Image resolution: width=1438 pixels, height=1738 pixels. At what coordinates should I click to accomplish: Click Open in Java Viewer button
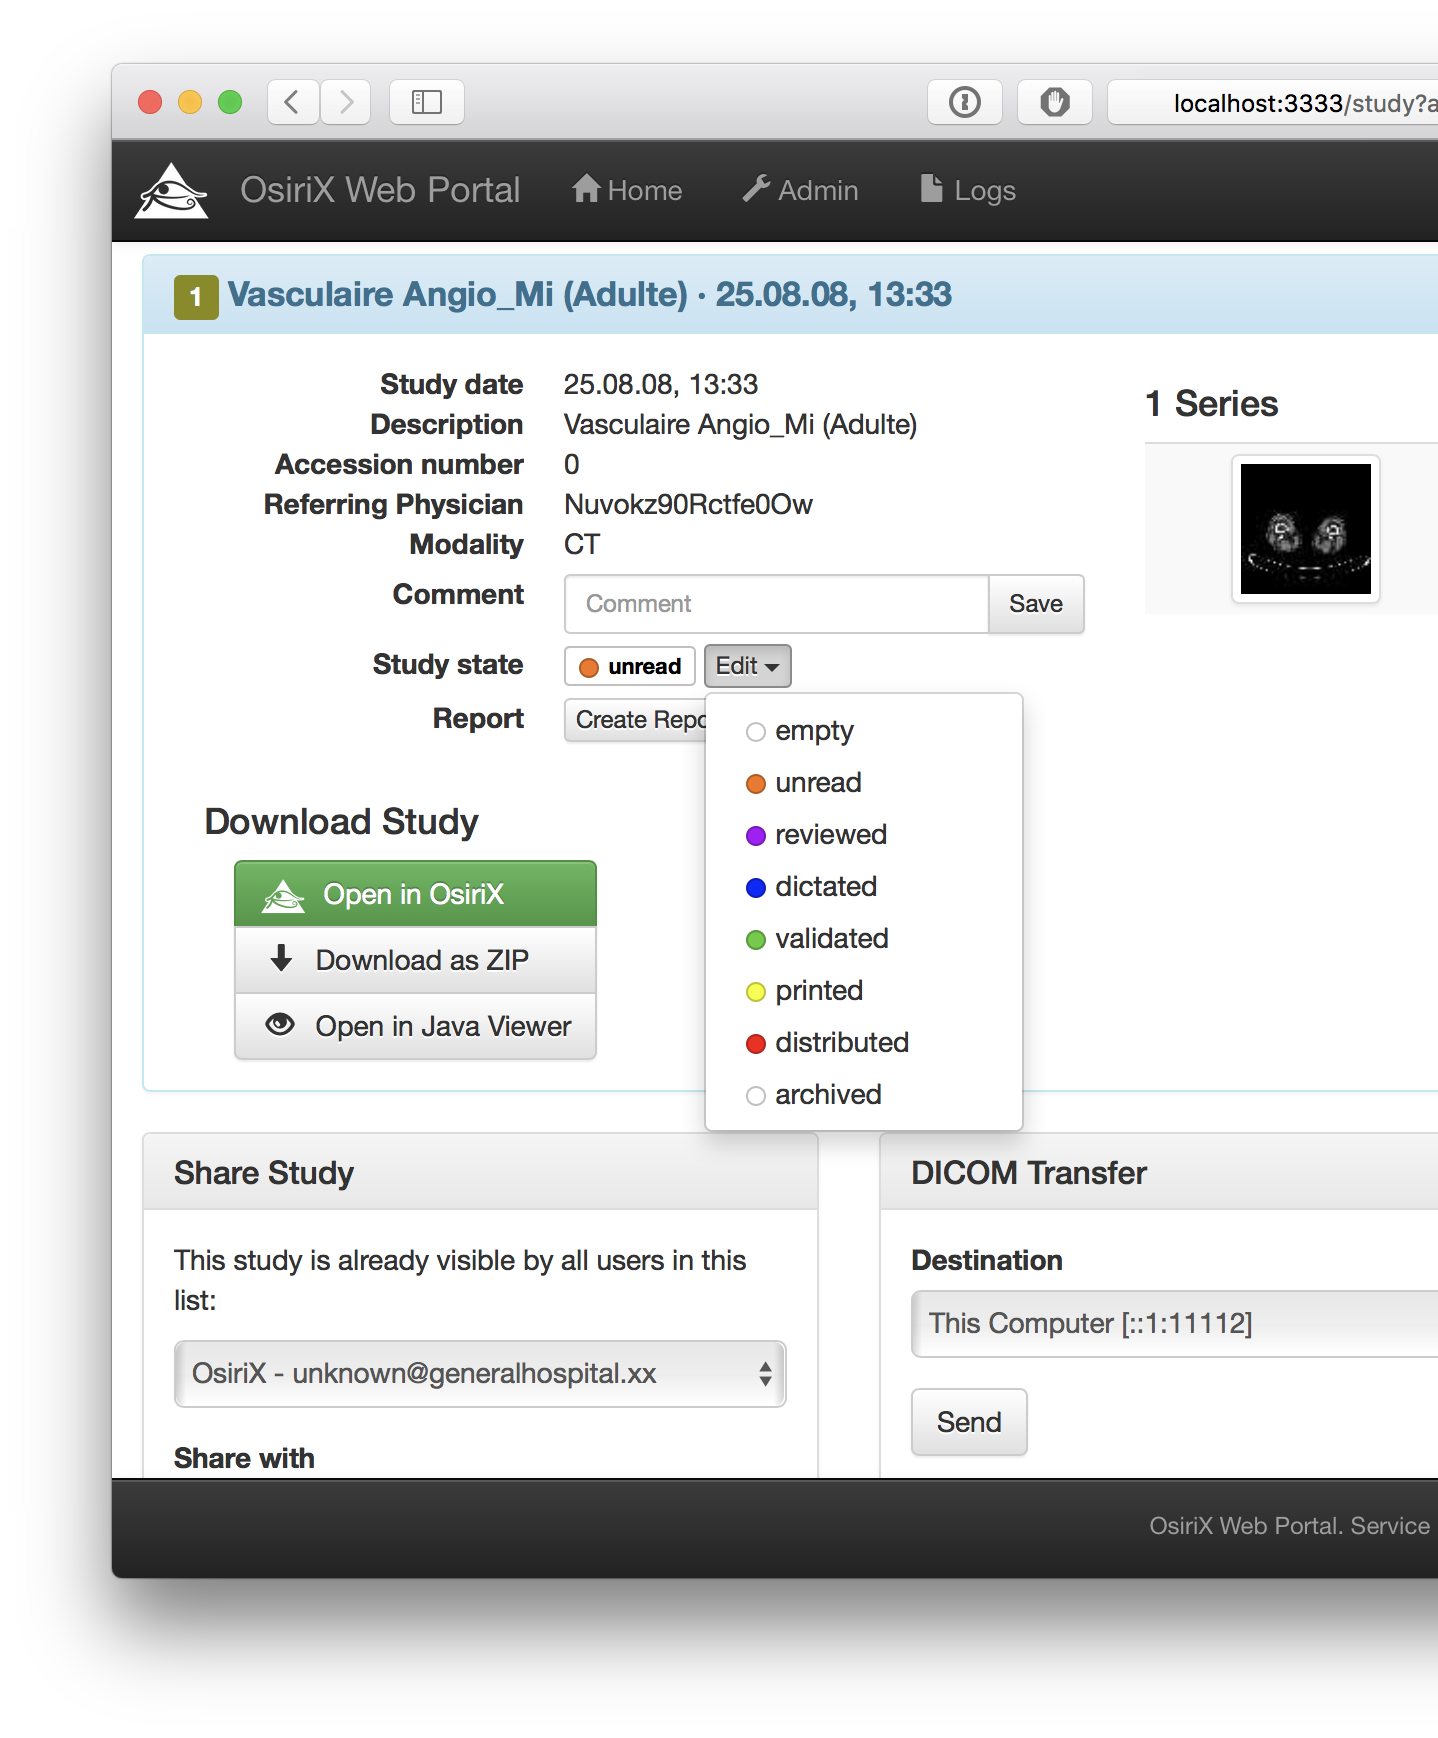tap(415, 1026)
